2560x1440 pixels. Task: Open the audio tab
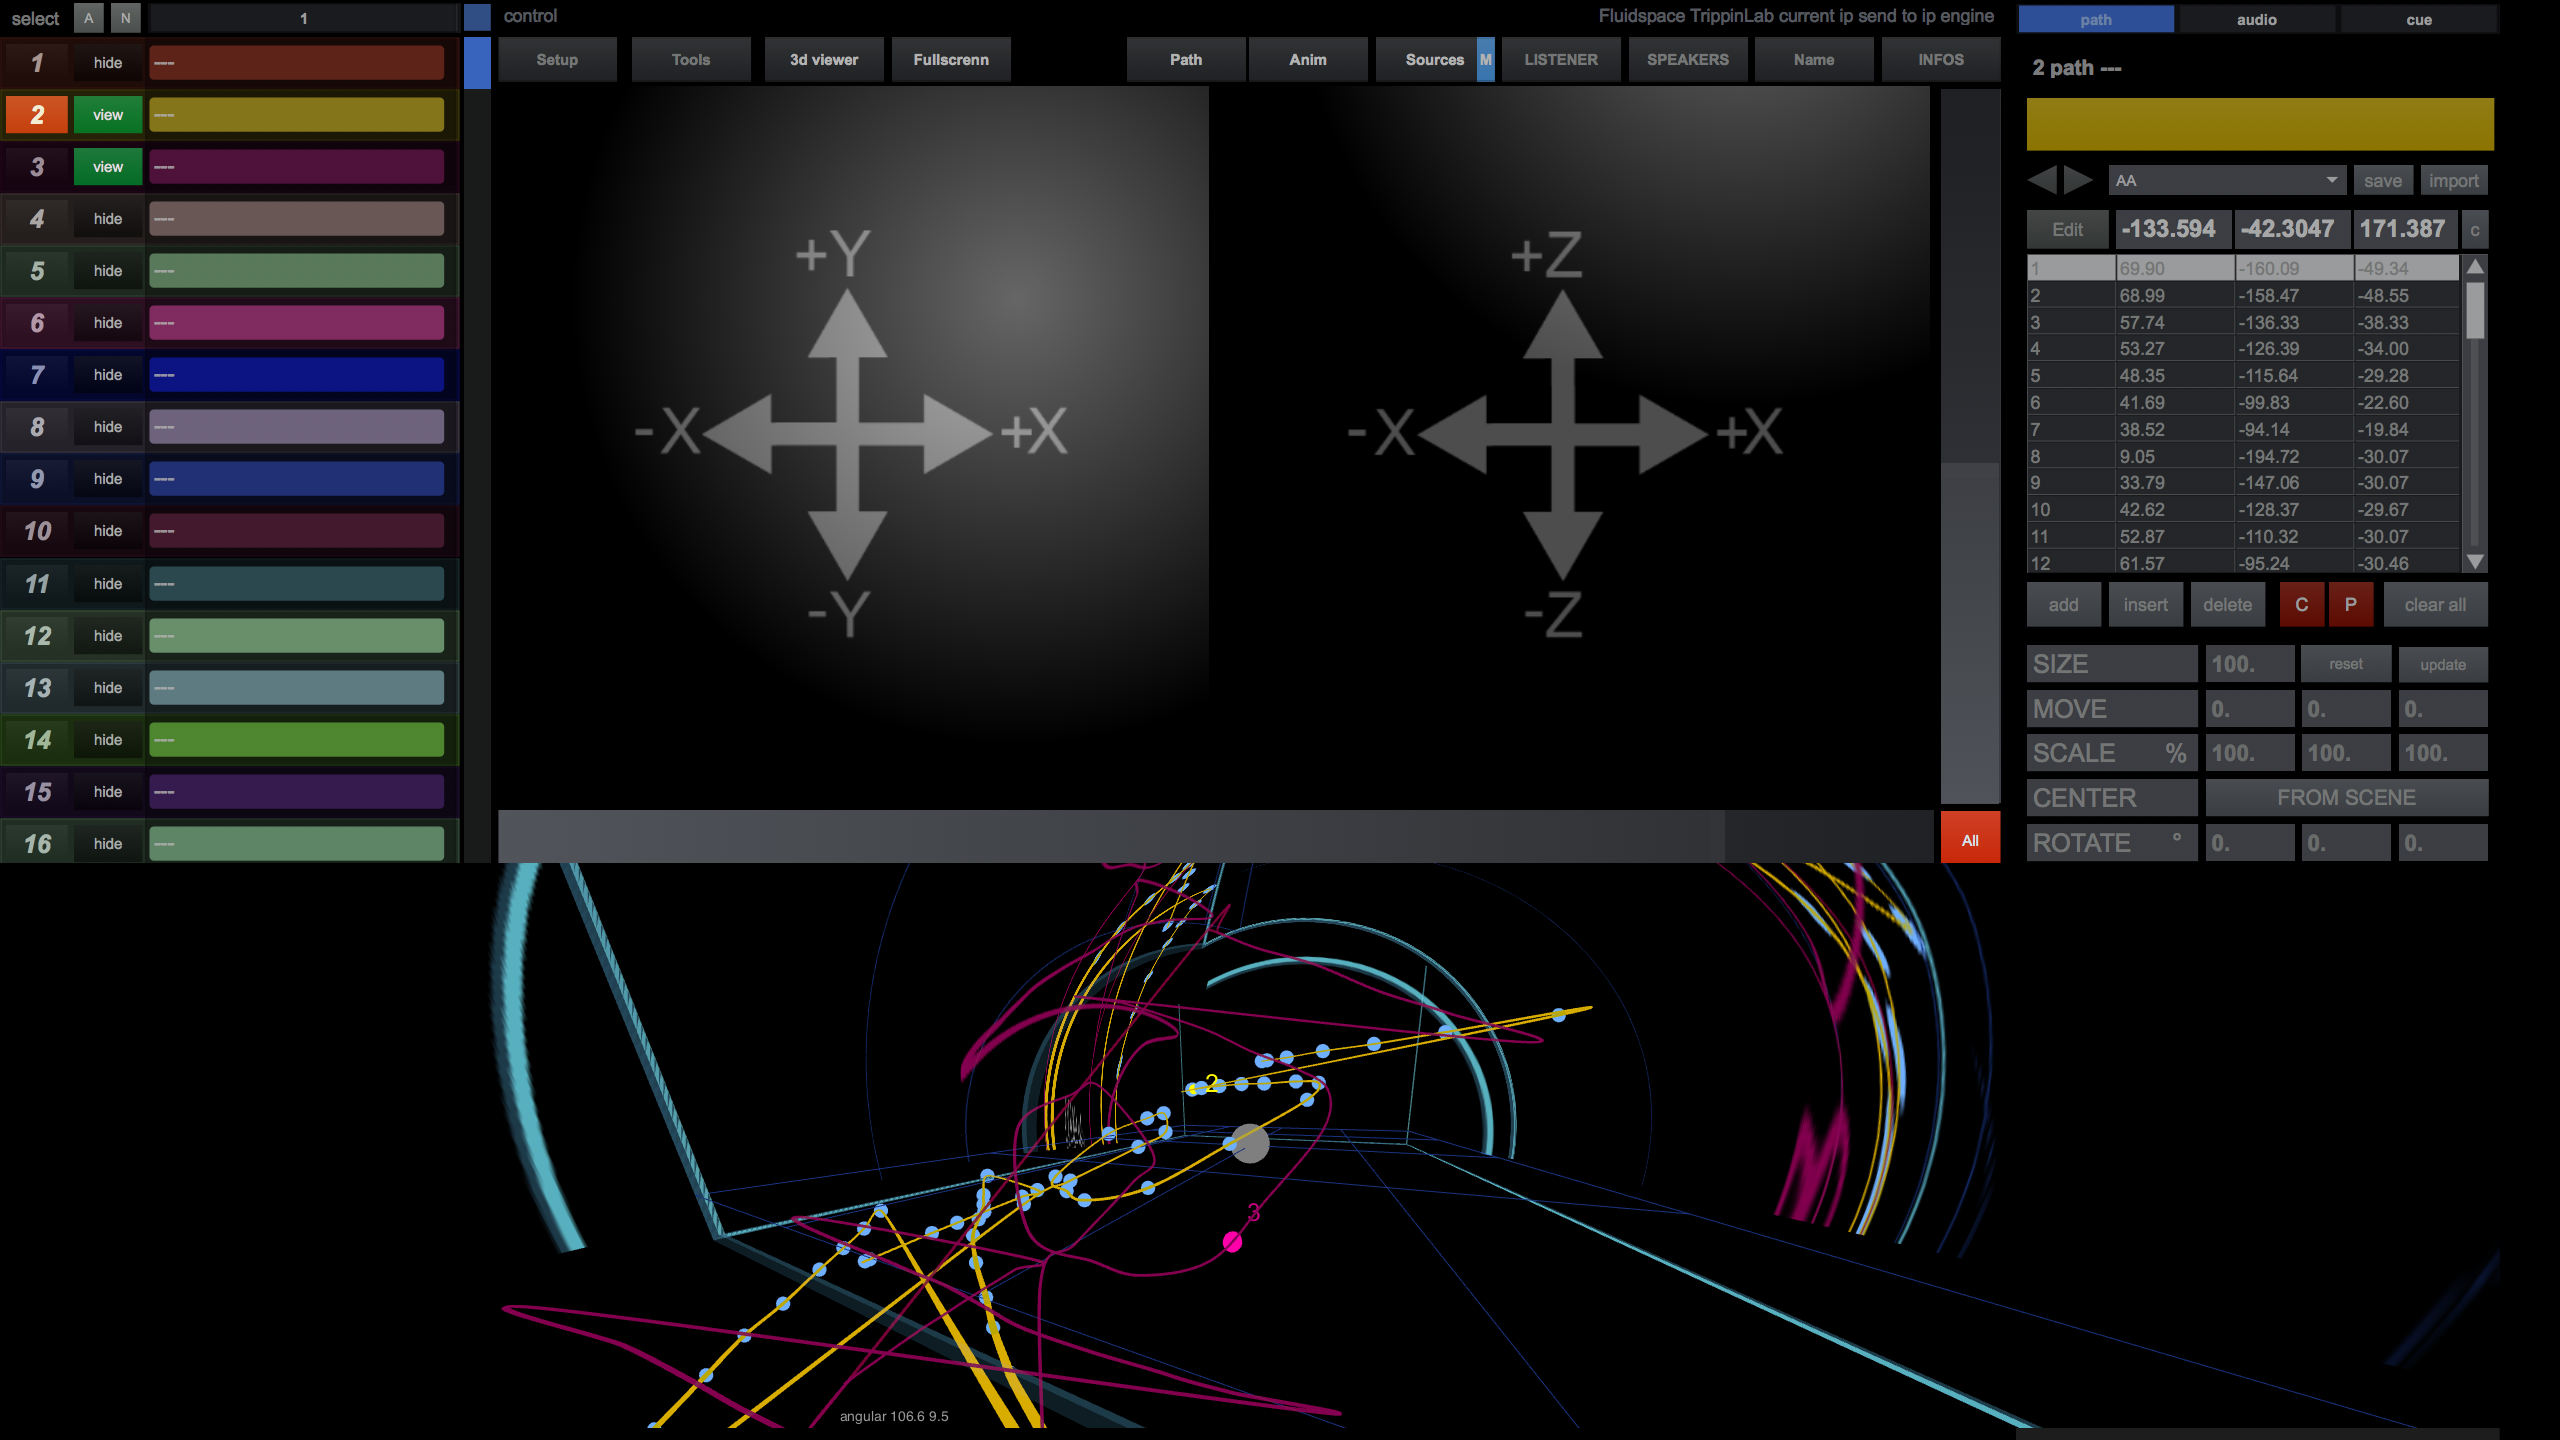pyautogui.click(x=2257, y=19)
